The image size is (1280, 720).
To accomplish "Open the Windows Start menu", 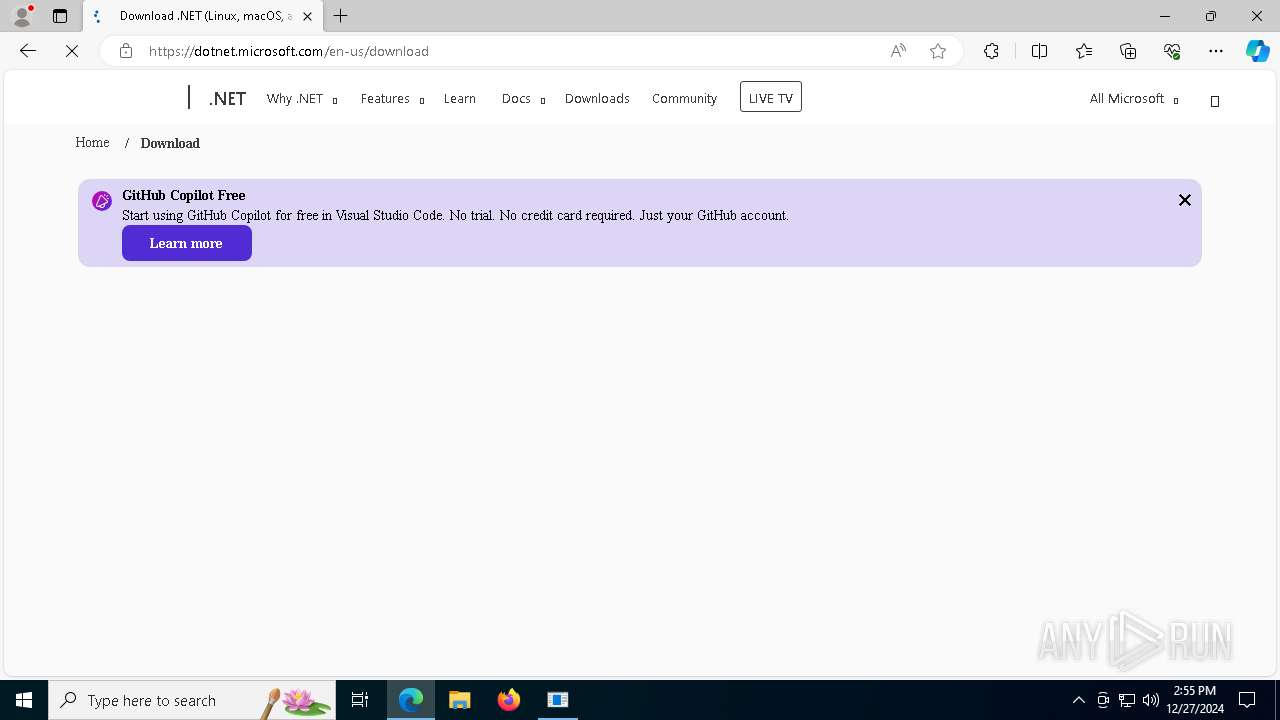I will coord(24,700).
